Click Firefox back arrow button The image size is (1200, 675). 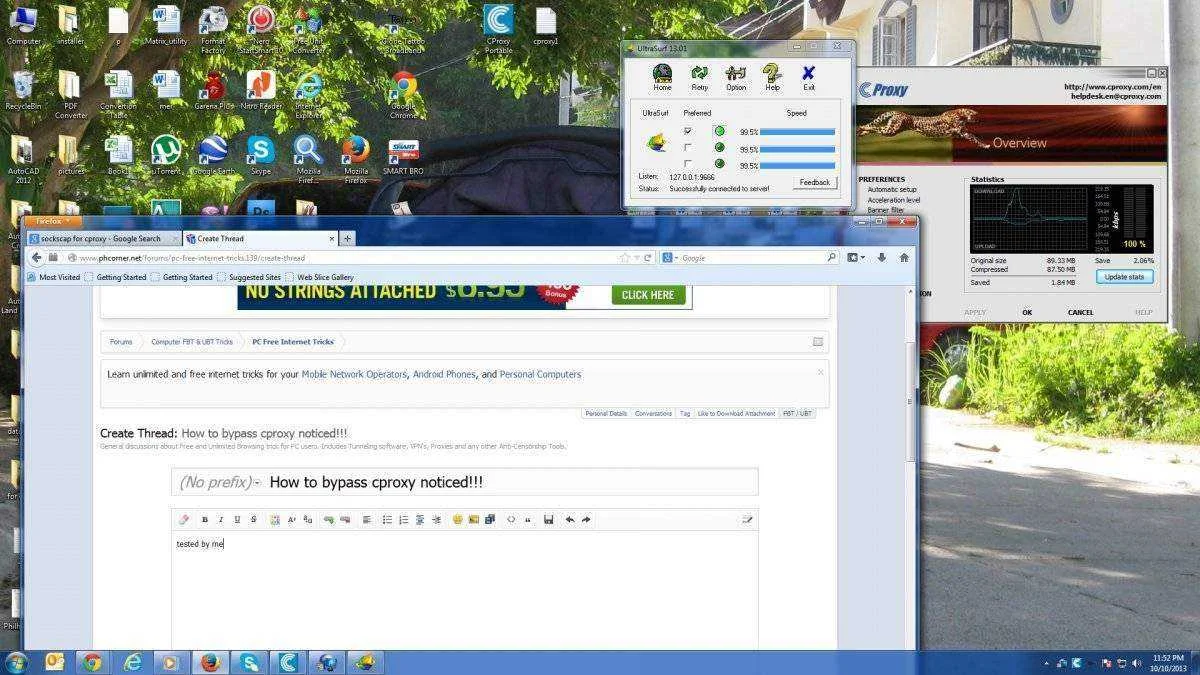[x=37, y=258]
